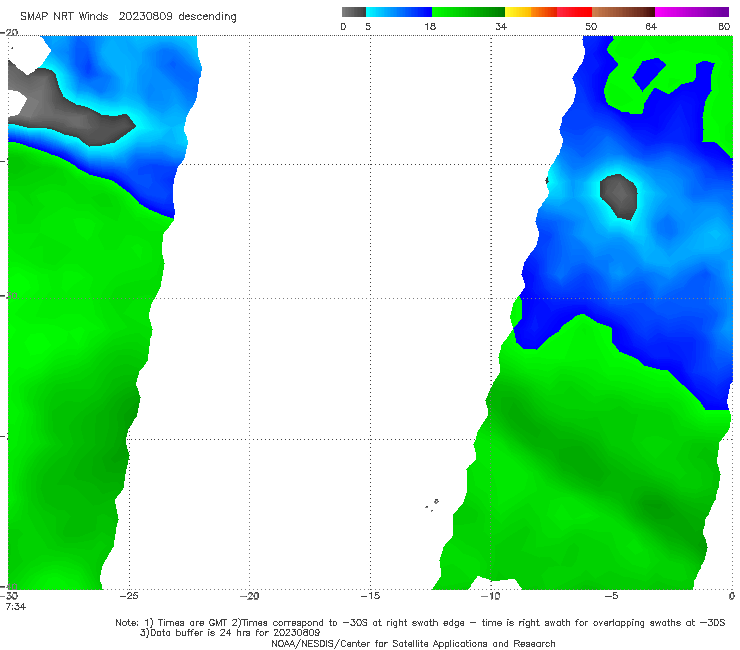Click the green 18-34 segment of color bar
This screenshot has height=650, width=740.
468,12
